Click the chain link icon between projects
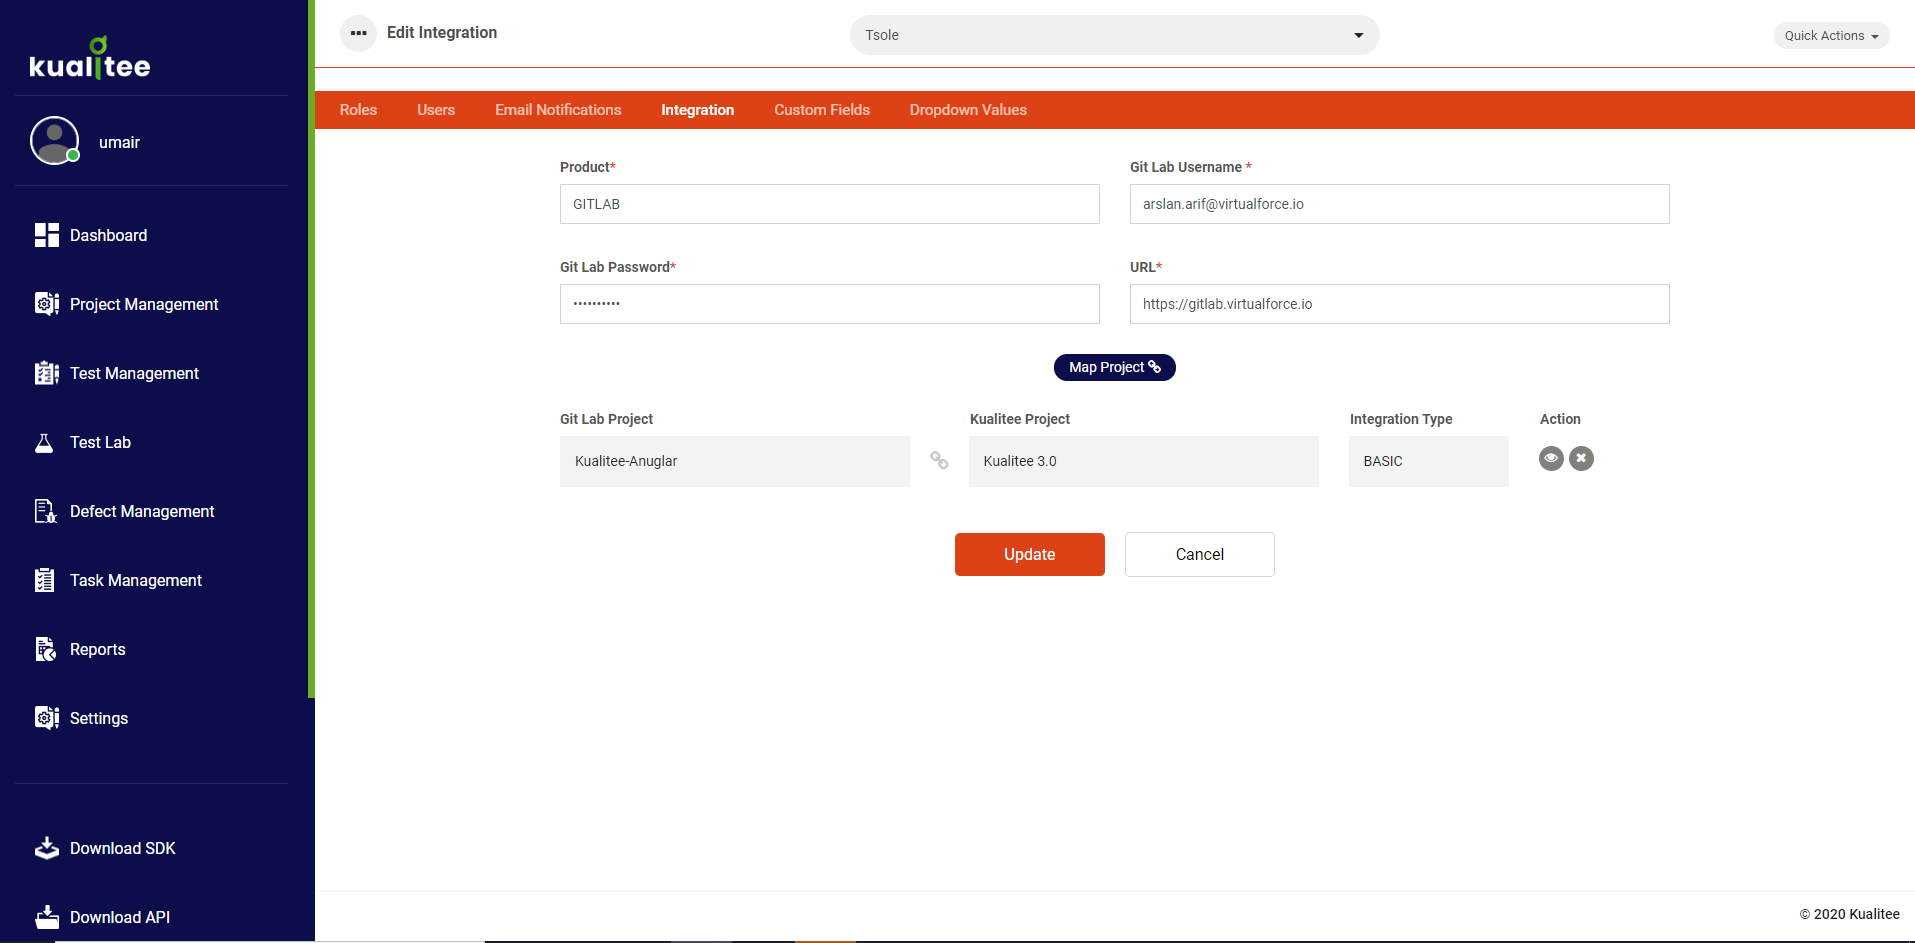 (939, 460)
